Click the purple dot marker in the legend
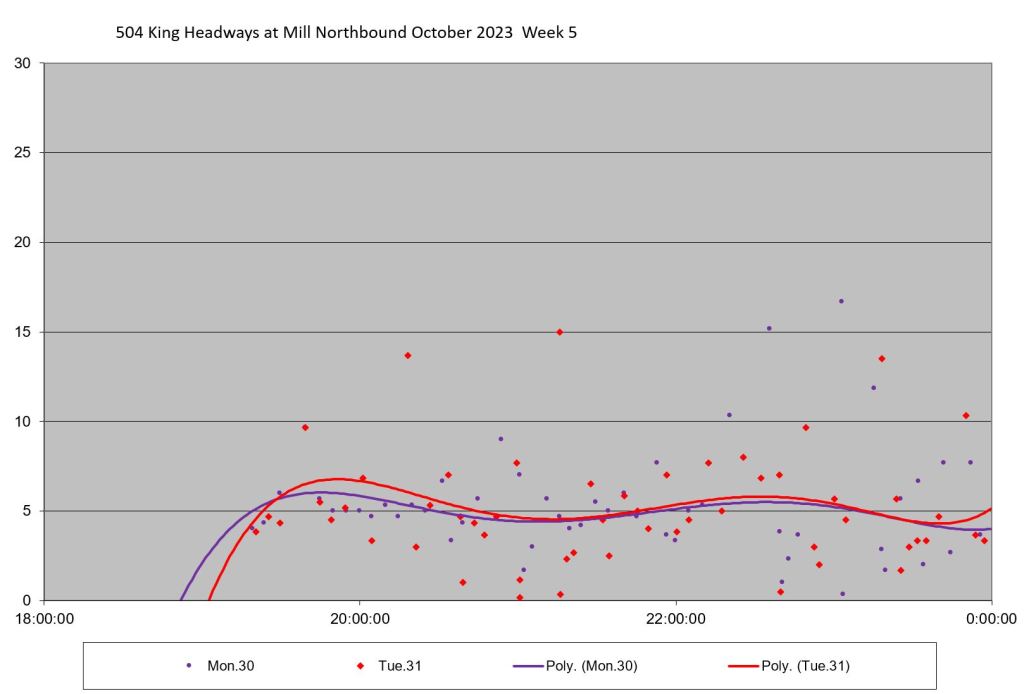Screen dimensions: 1024x694 click(189, 665)
